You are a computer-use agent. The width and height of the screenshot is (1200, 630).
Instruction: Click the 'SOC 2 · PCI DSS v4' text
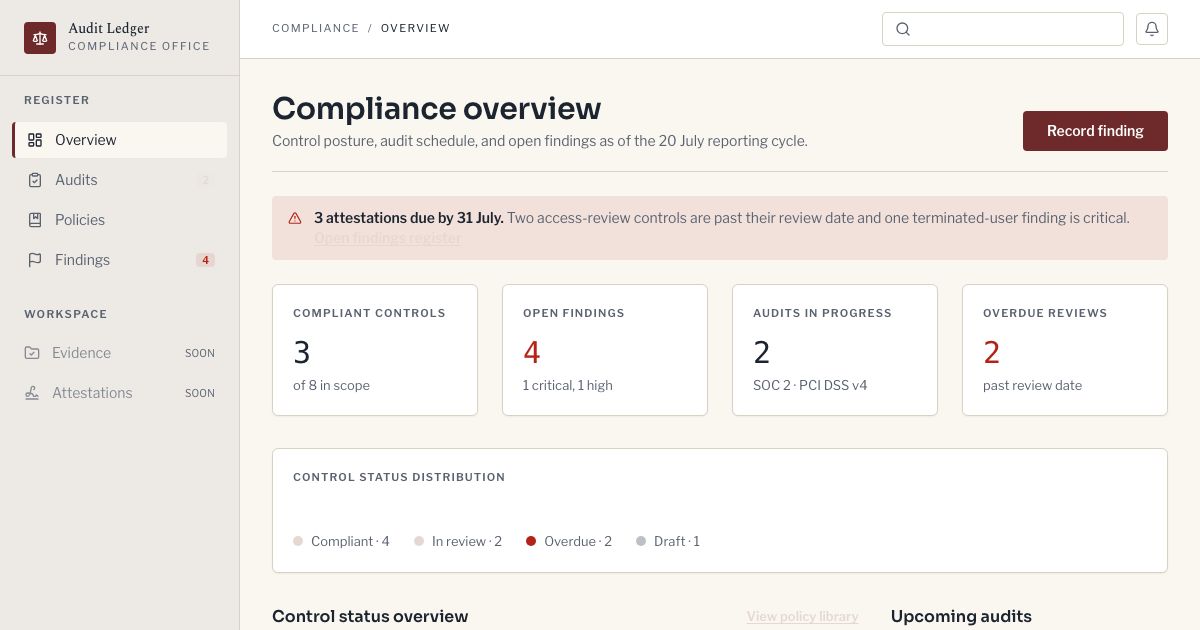[810, 385]
